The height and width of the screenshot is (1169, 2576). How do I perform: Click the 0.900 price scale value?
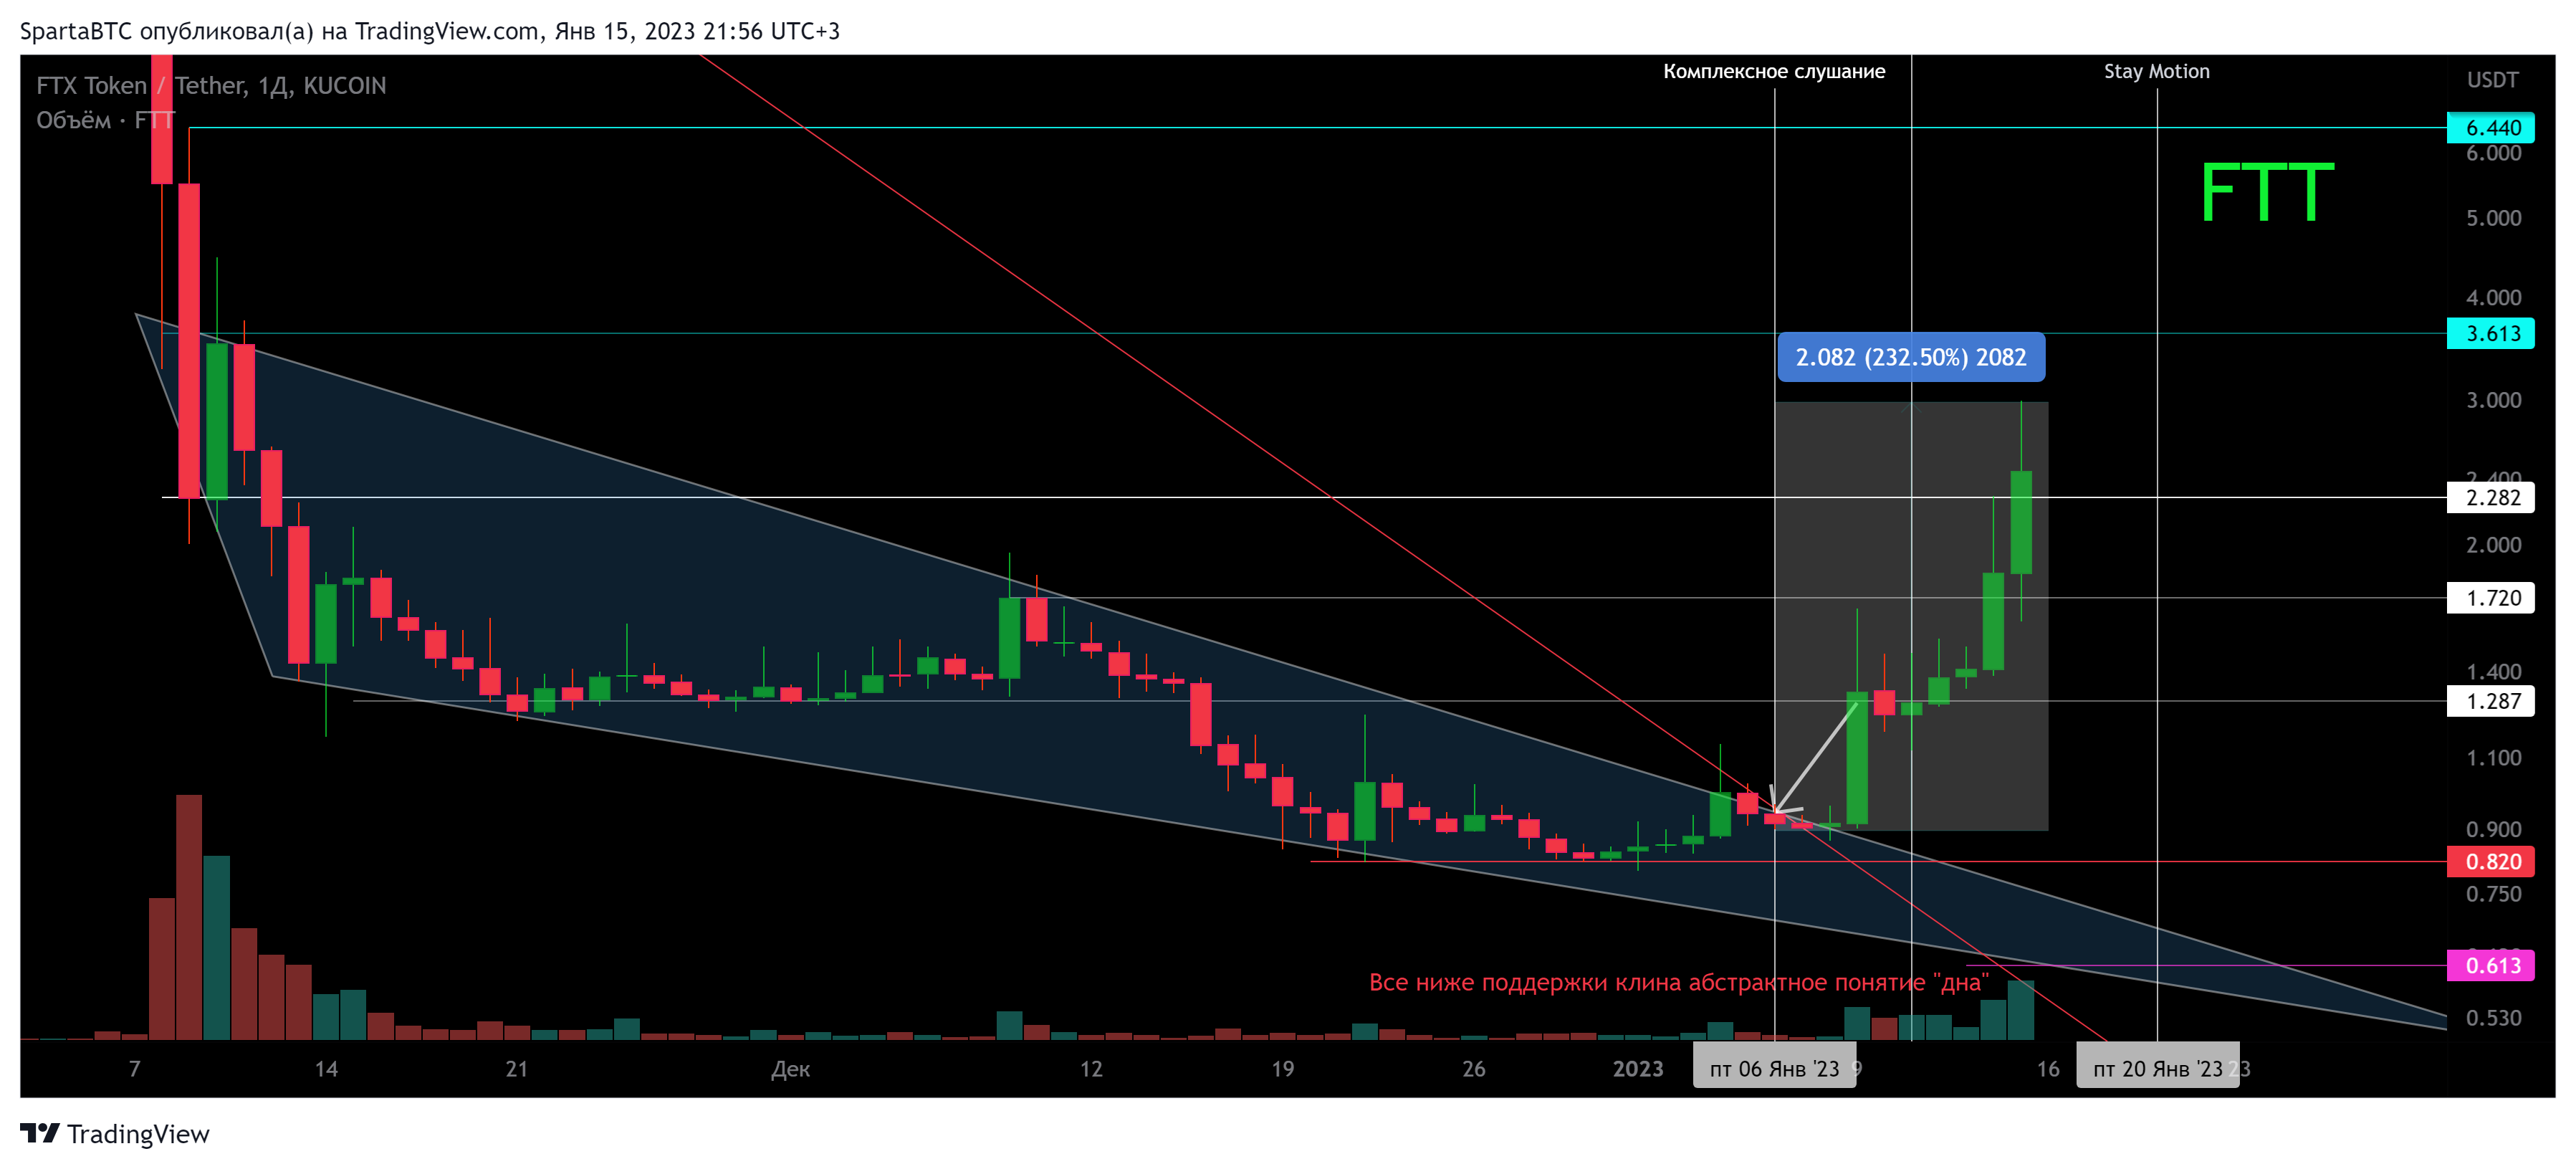click(2493, 829)
